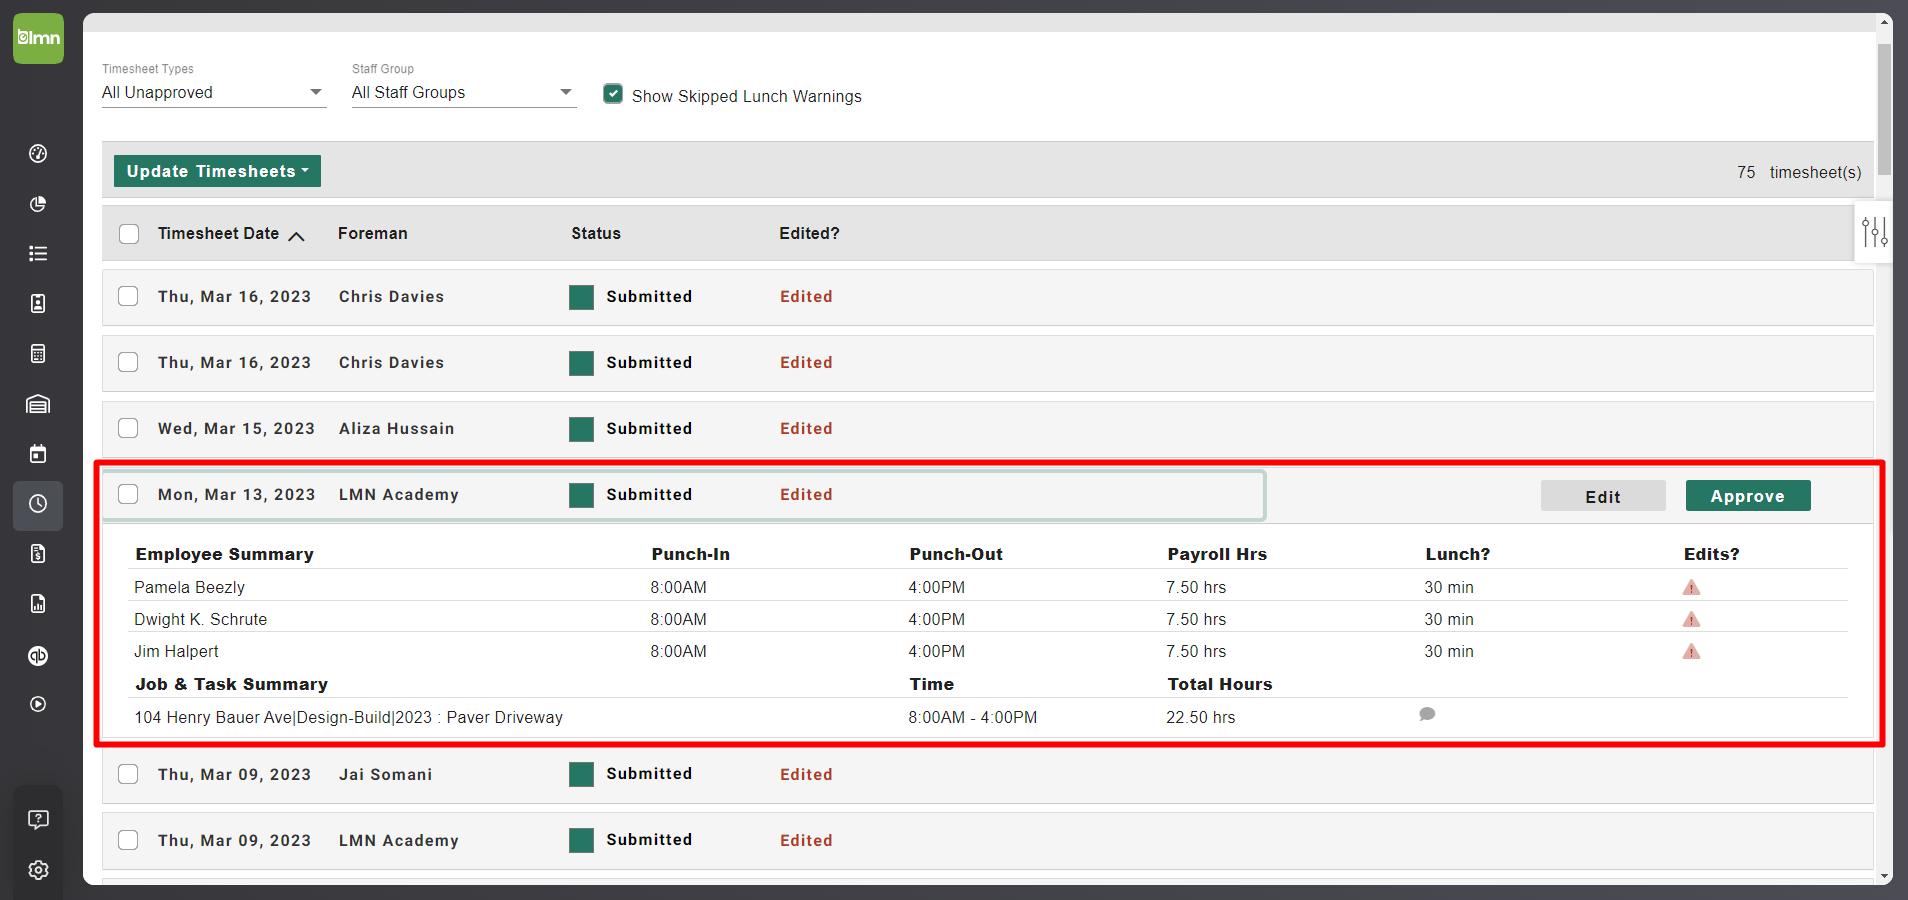Click the scrollbar up arrow
The height and width of the screenshot is (900, 1908).
coord(1884,21)
